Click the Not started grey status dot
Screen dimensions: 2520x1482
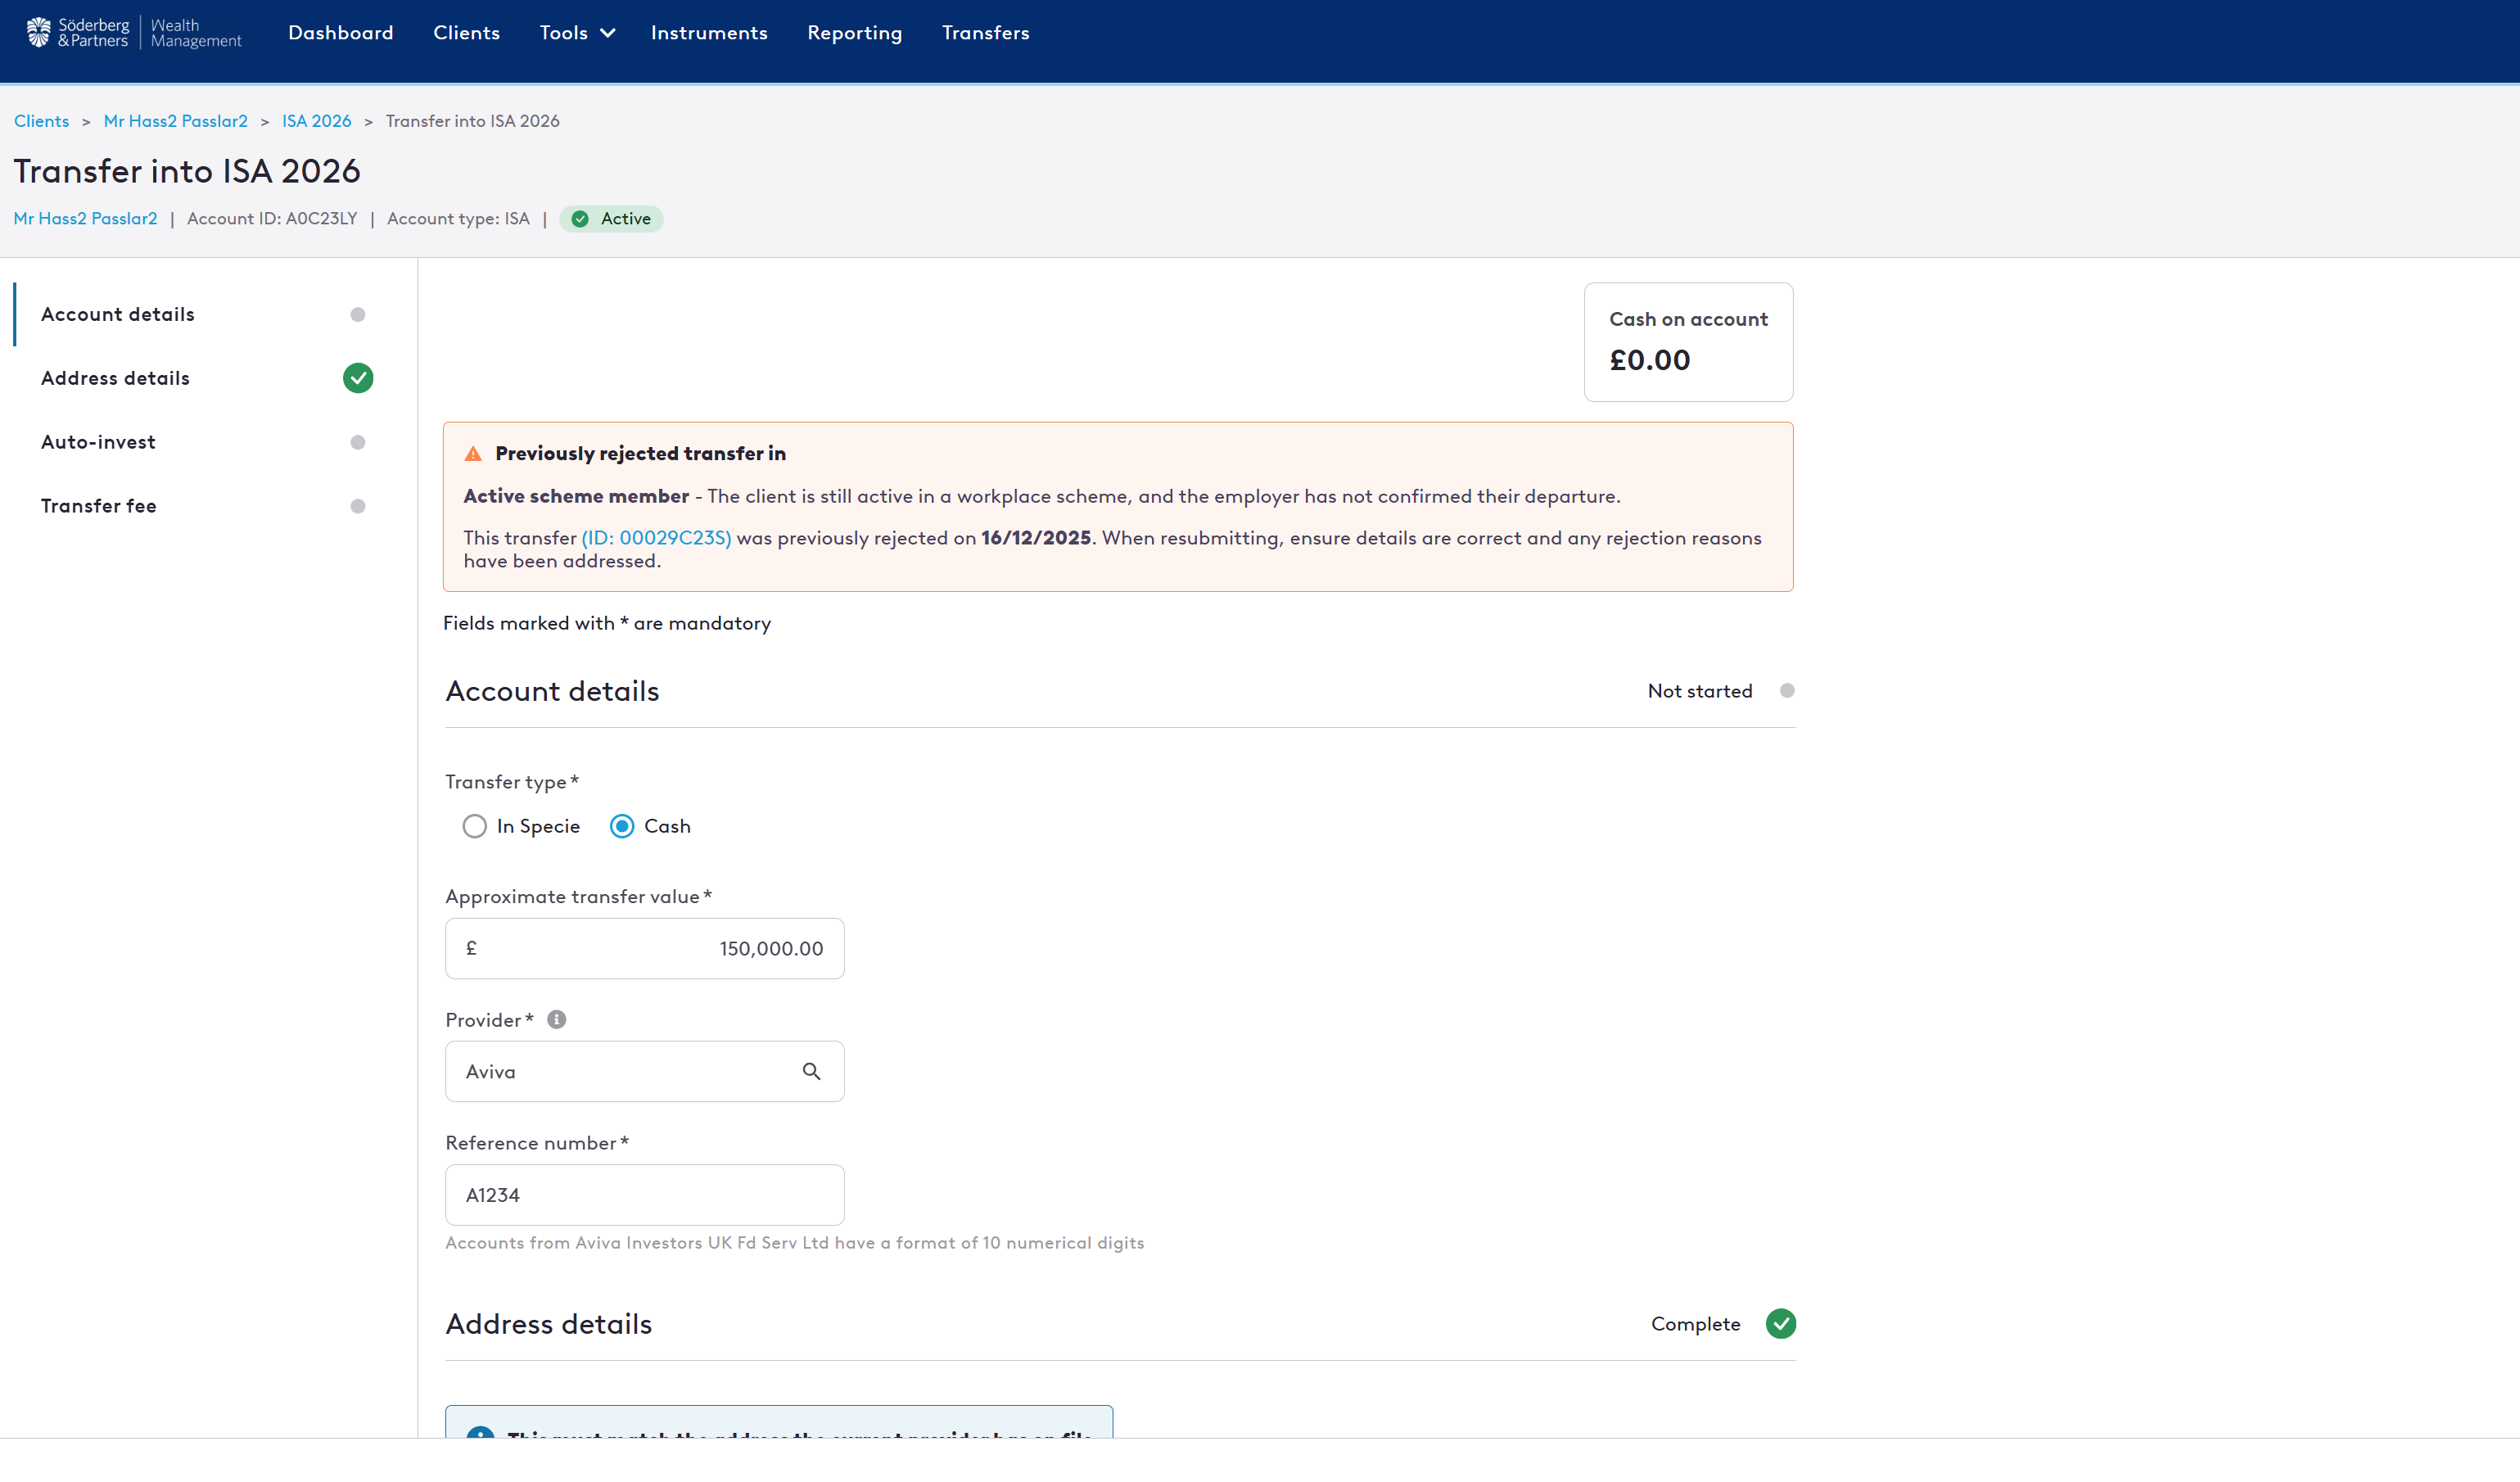1787,690
